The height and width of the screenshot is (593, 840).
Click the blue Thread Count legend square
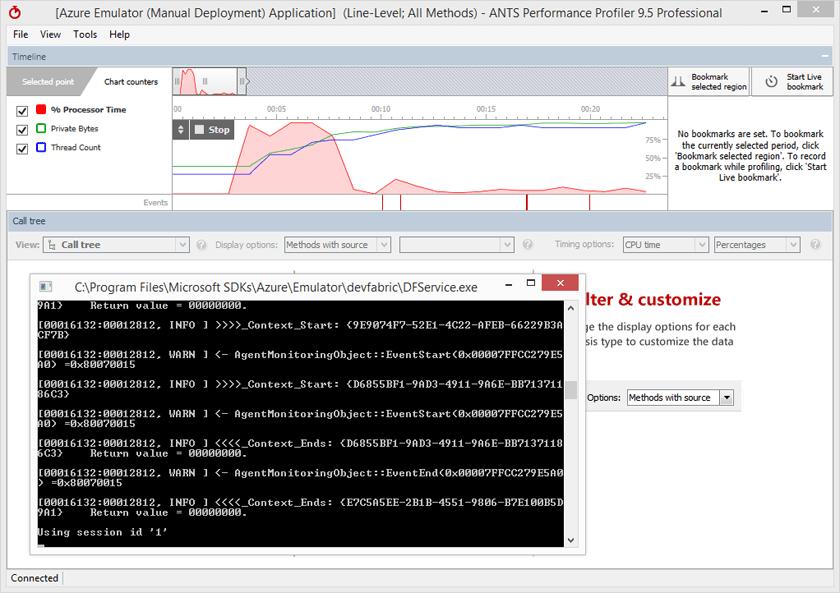[x=41, y=148]
